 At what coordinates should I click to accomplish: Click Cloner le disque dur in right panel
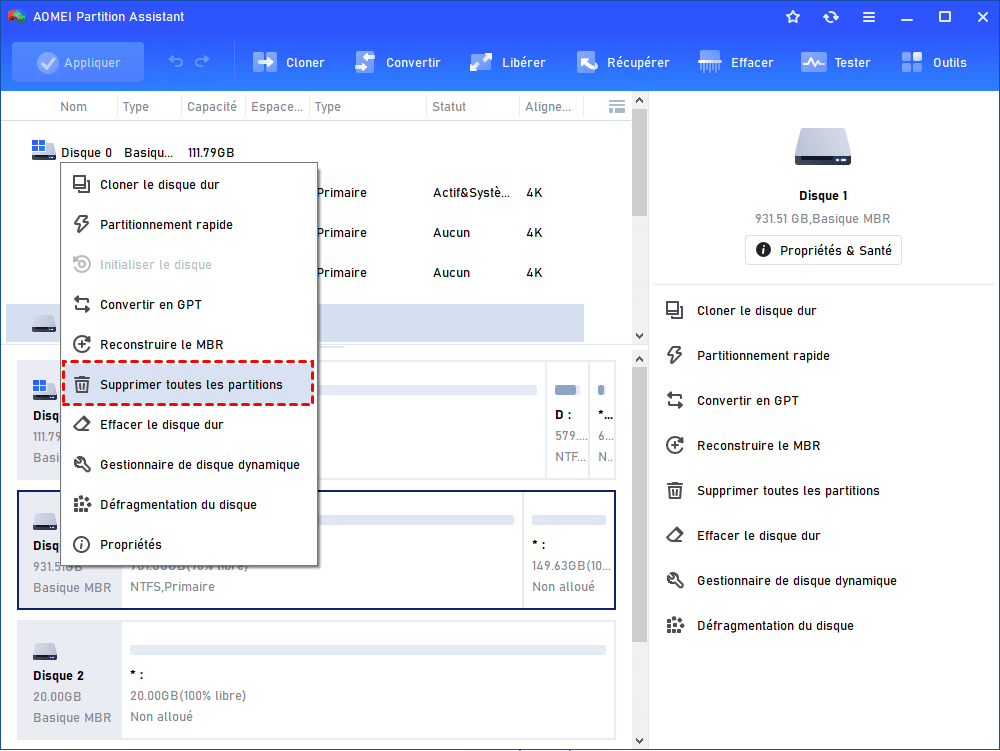click(756, 311)
